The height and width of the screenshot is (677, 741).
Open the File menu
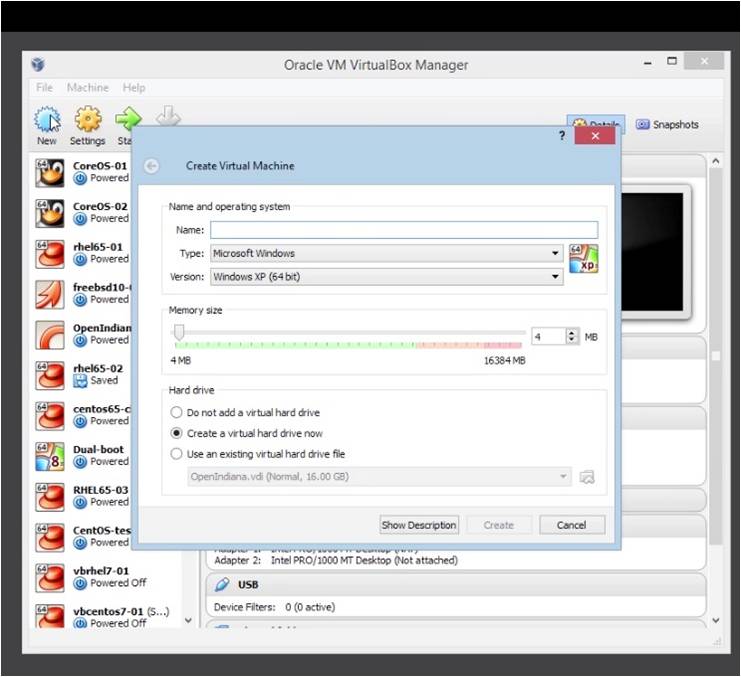pos(45,88)
